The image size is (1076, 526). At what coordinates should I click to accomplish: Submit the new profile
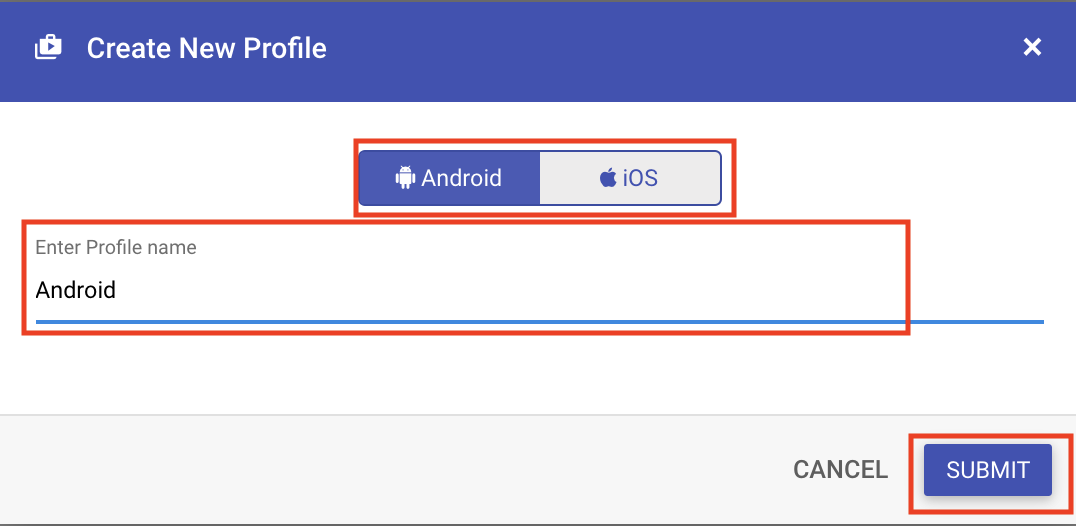point(987,469)
